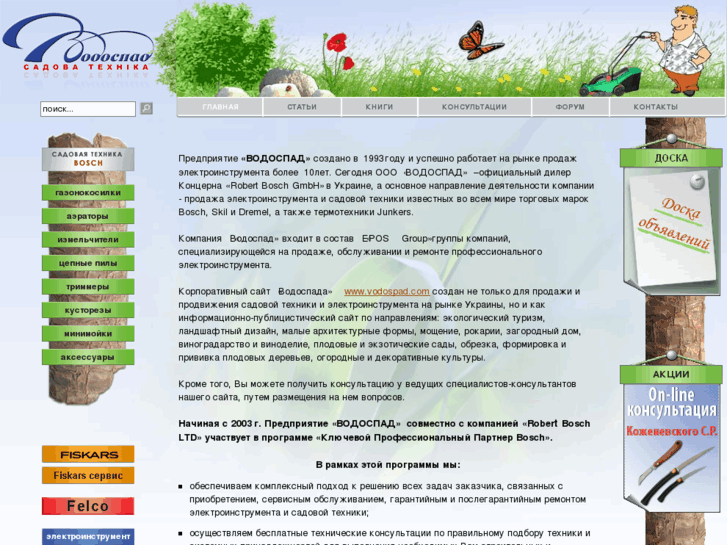Go to the КОНСУЛЬТАЦИИ menu tab

(474, 107)
